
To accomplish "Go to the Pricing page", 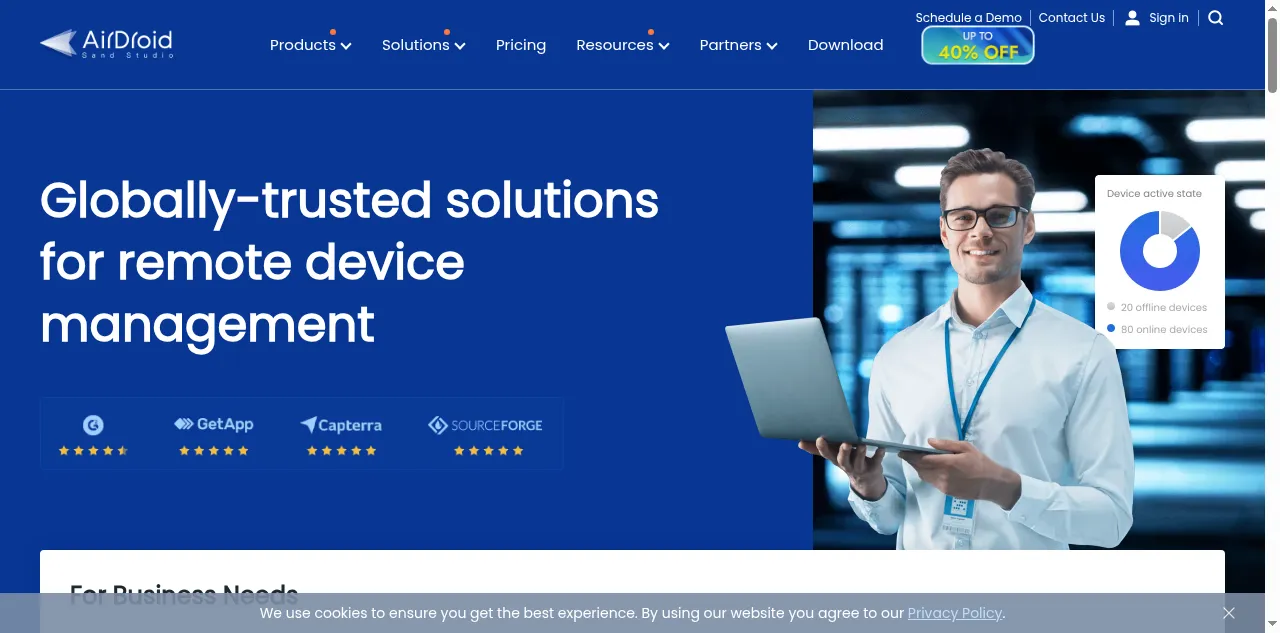I will click(x=521, y=45).
